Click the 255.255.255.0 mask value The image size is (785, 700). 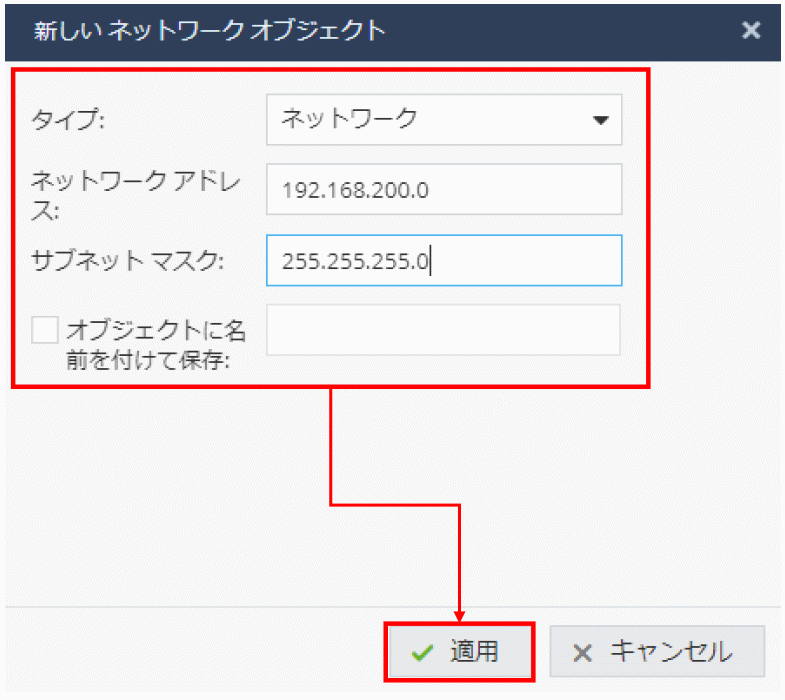[355, 261]
